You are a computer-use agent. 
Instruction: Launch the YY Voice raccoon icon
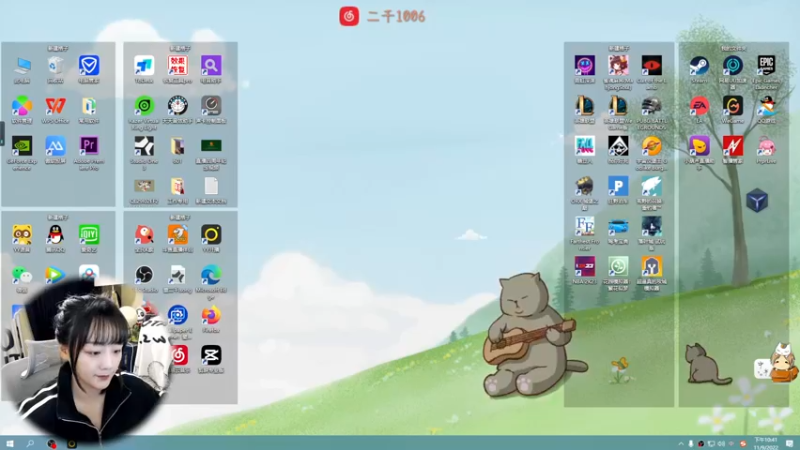coord(22,235)
